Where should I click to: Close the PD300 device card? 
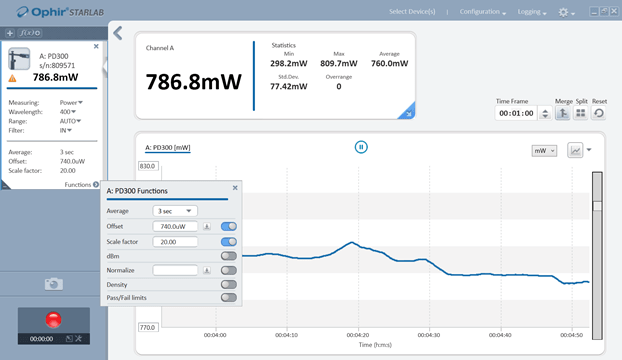pyautogui.click(x=96, y=46)
